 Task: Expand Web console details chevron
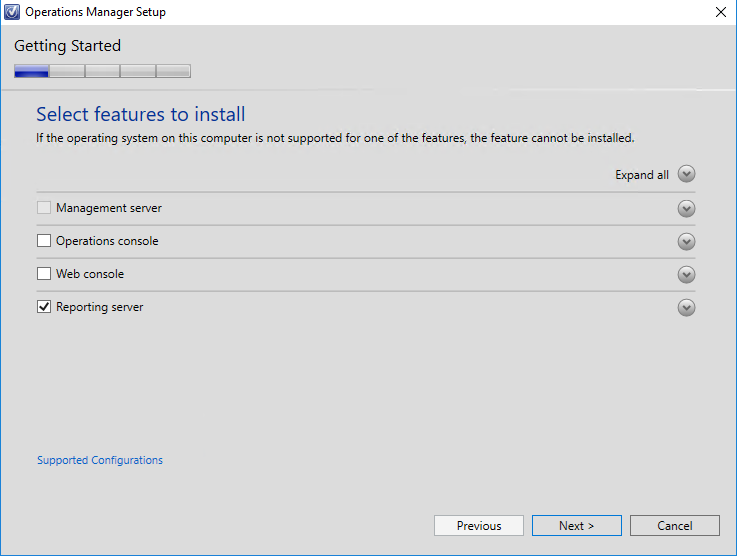click(686, 274)
